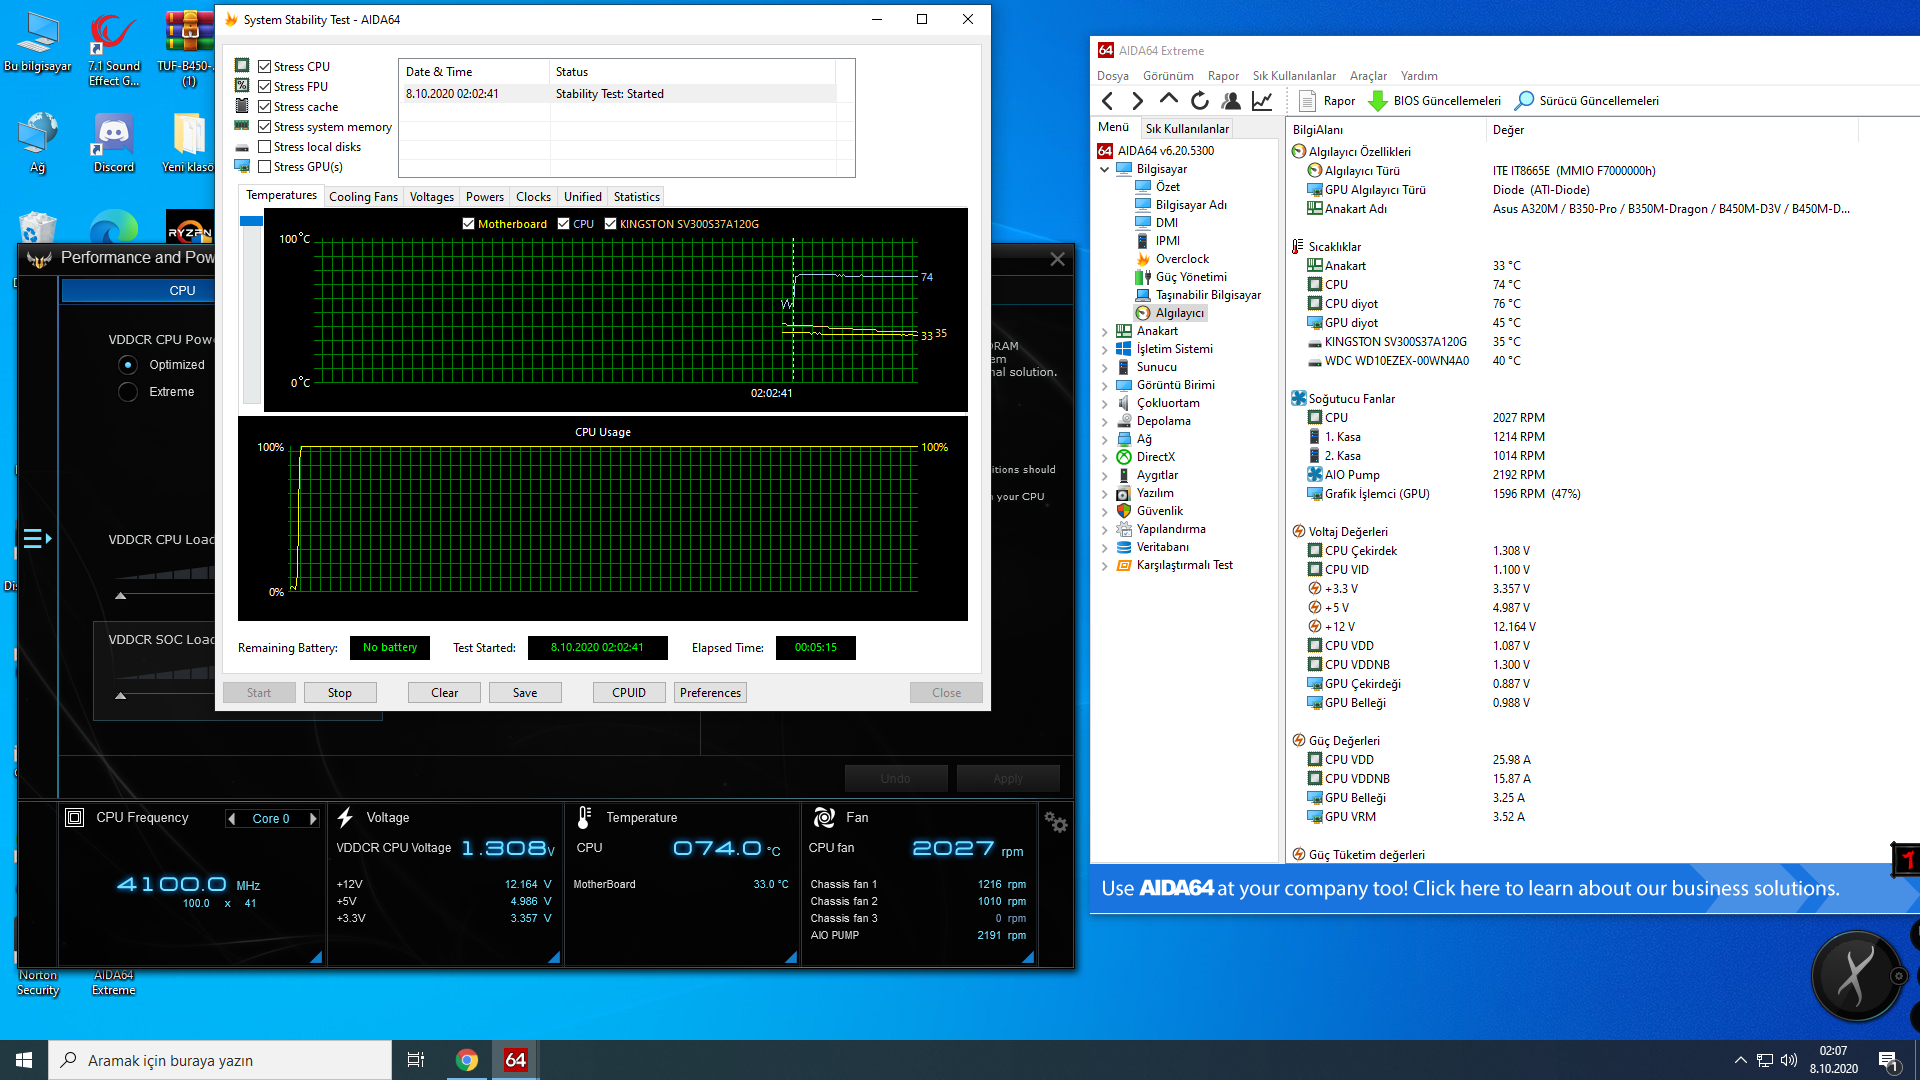Click the up-level arrow in AIDA64 toolbar
Viewport: 1920px width, 1080px height.
click(x=1168, y=100)
